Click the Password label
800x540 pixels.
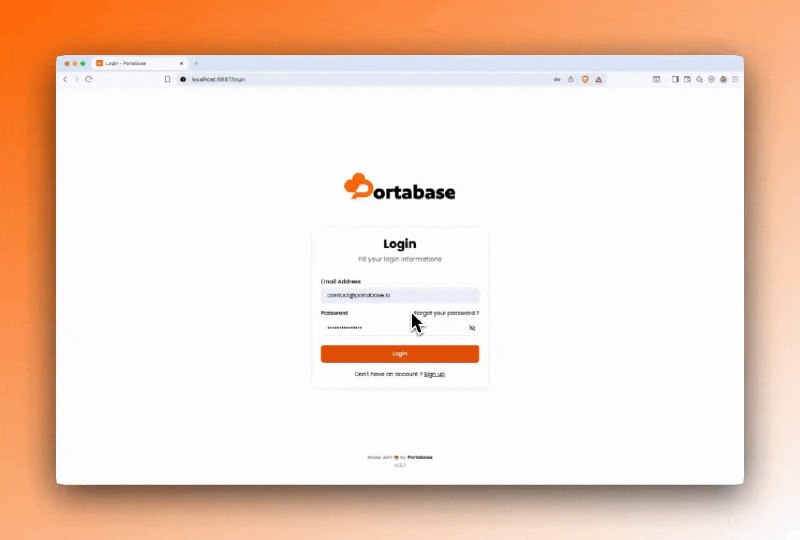pos(334,313)
